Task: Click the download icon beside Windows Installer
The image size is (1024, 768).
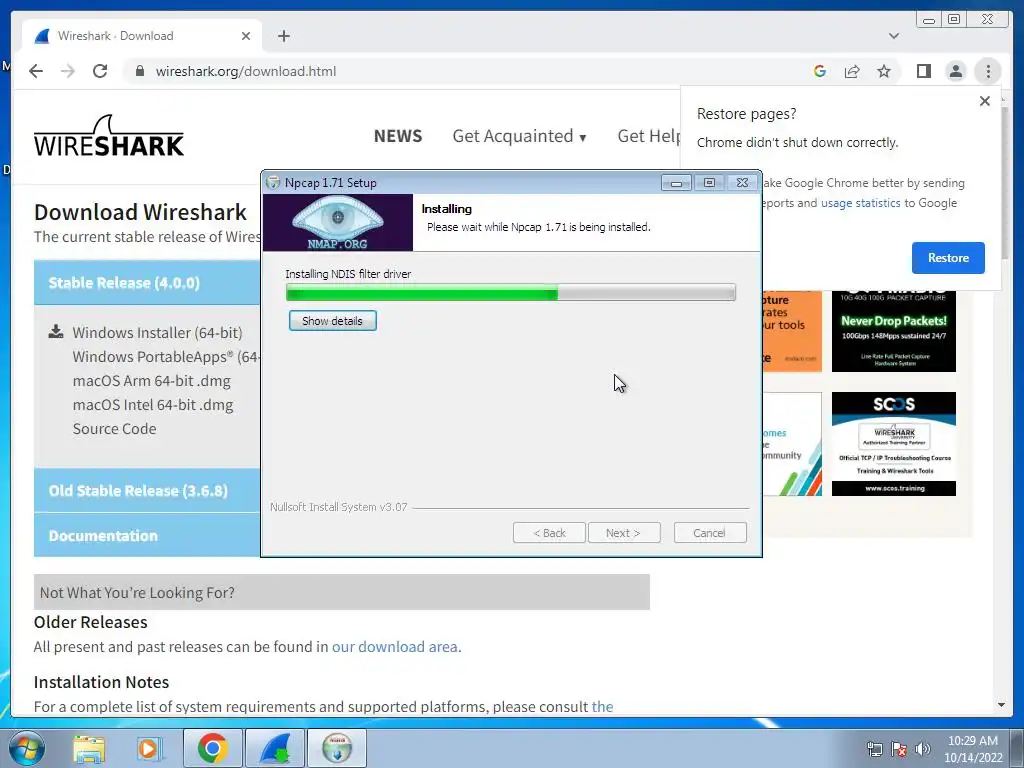Action: pos(56,332)
